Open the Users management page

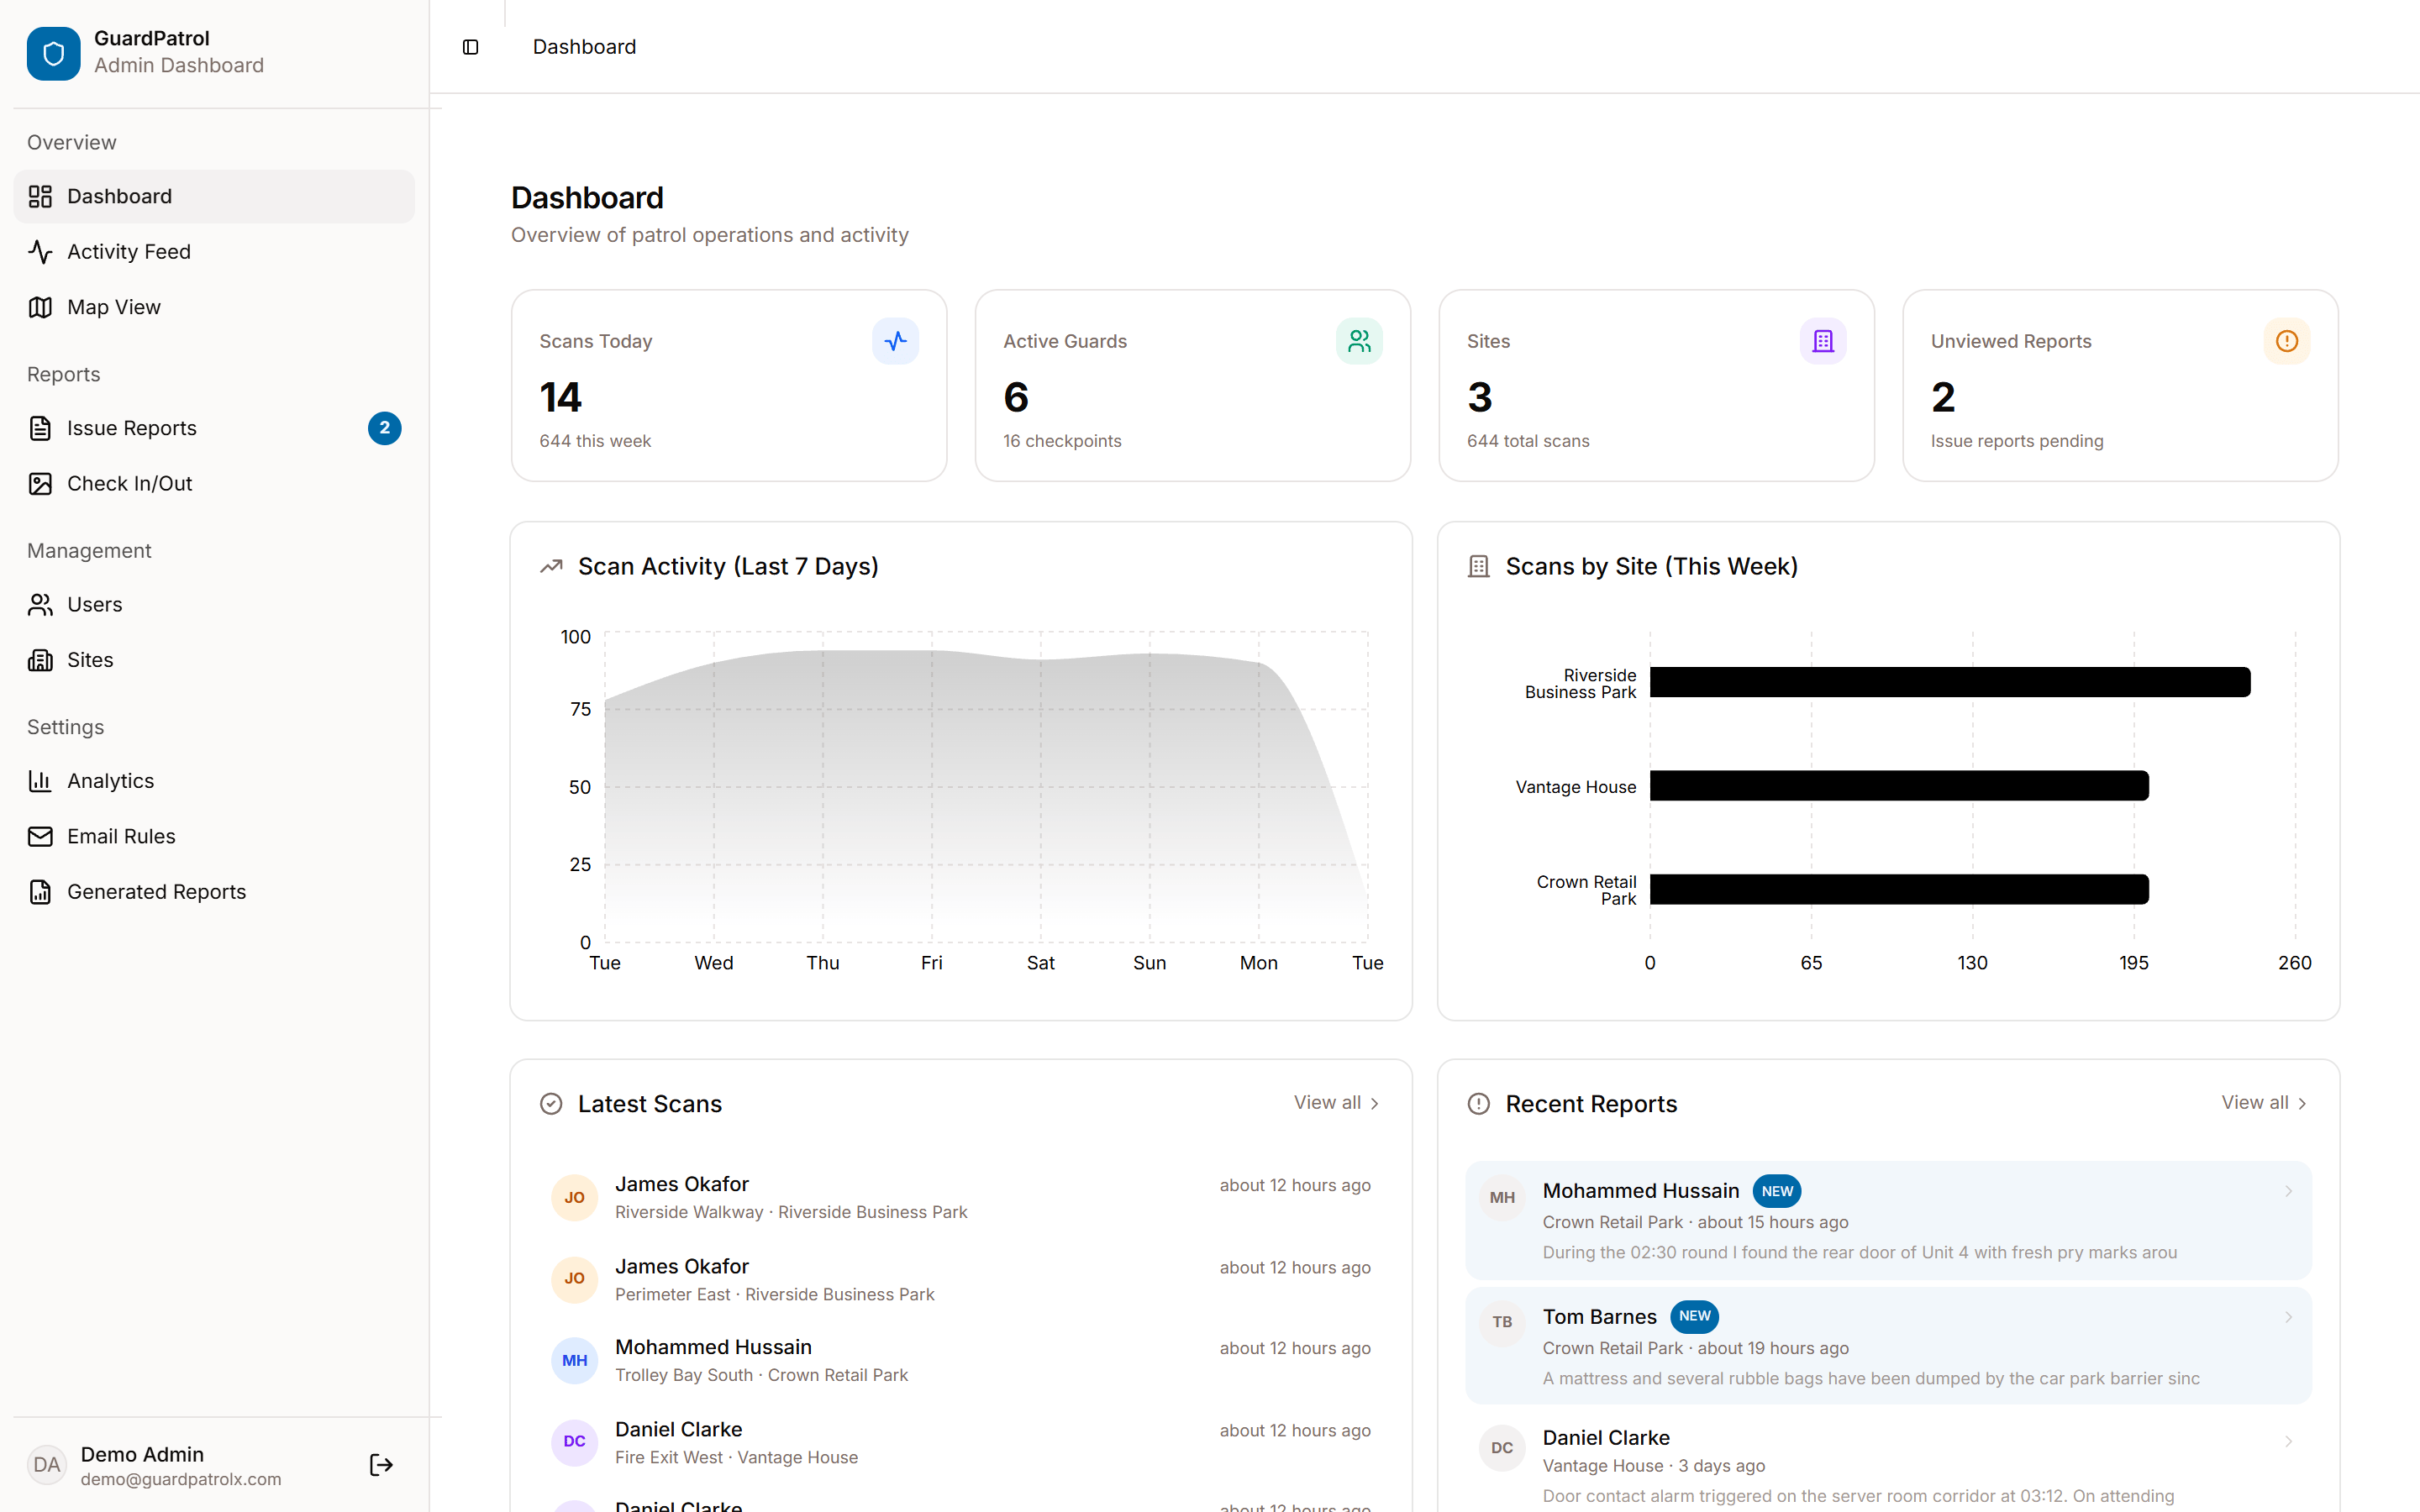pos(214,605)
